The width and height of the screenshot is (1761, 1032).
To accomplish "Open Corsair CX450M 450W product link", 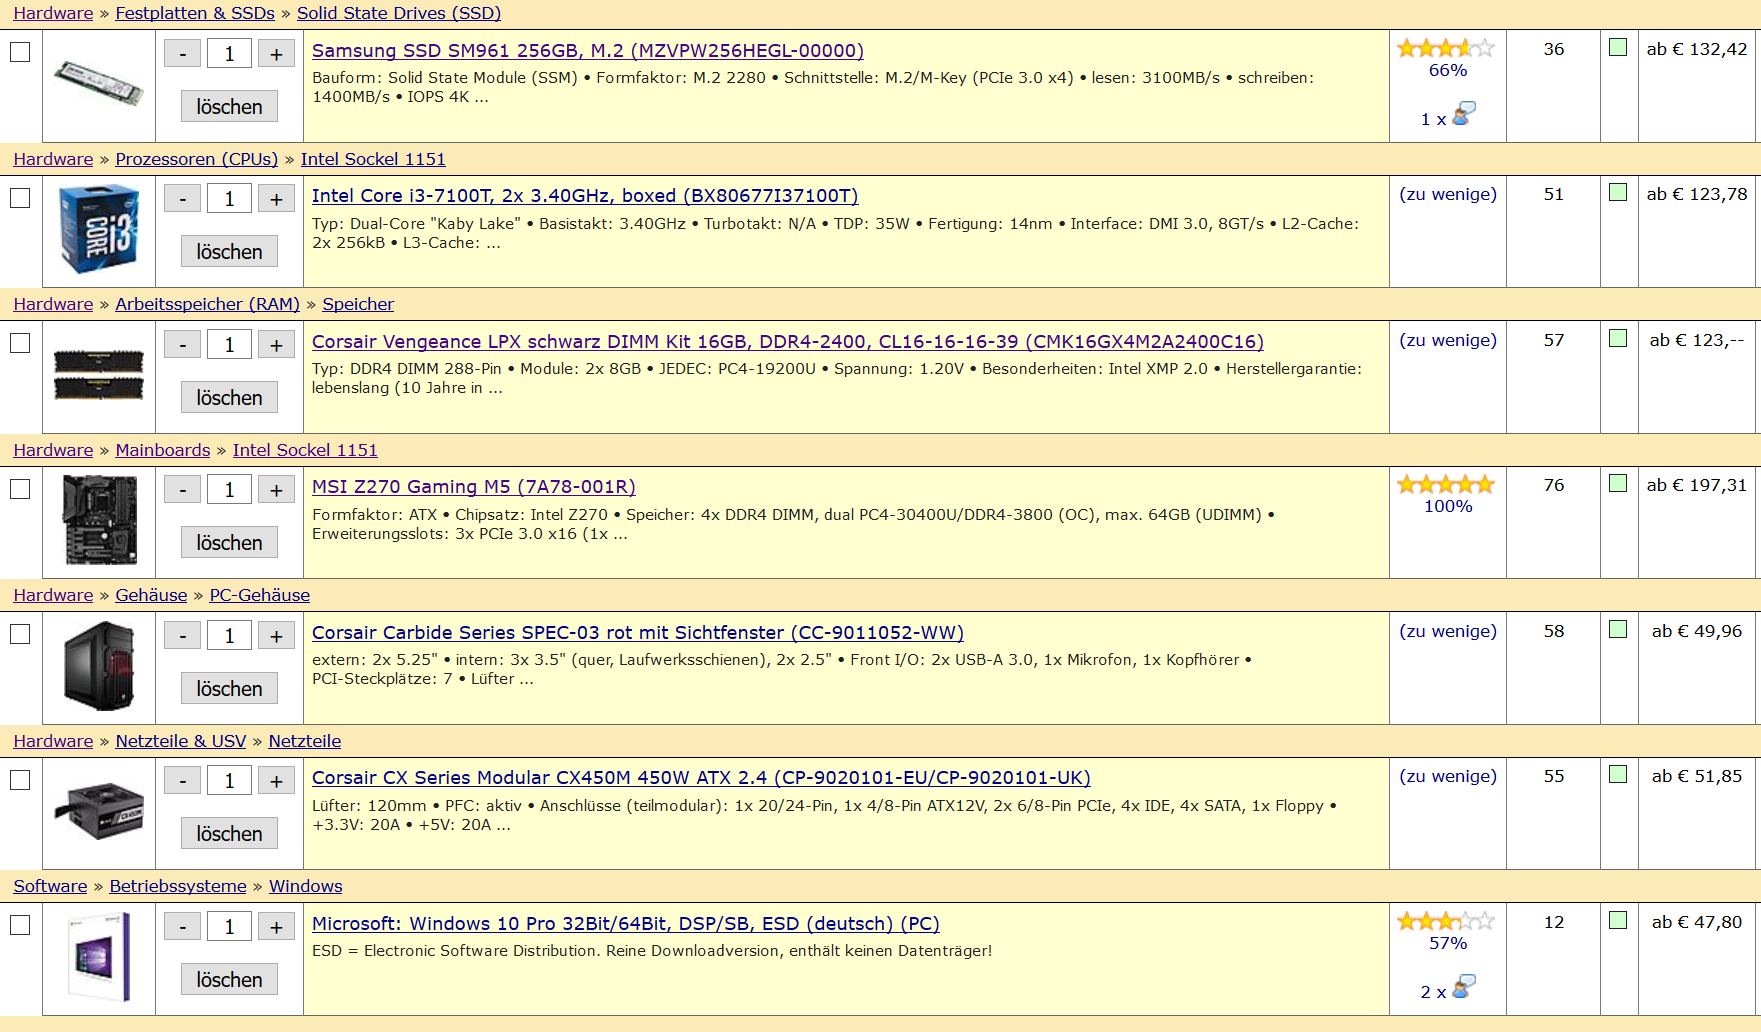I will pyautogui.click(x=701, y=777).
